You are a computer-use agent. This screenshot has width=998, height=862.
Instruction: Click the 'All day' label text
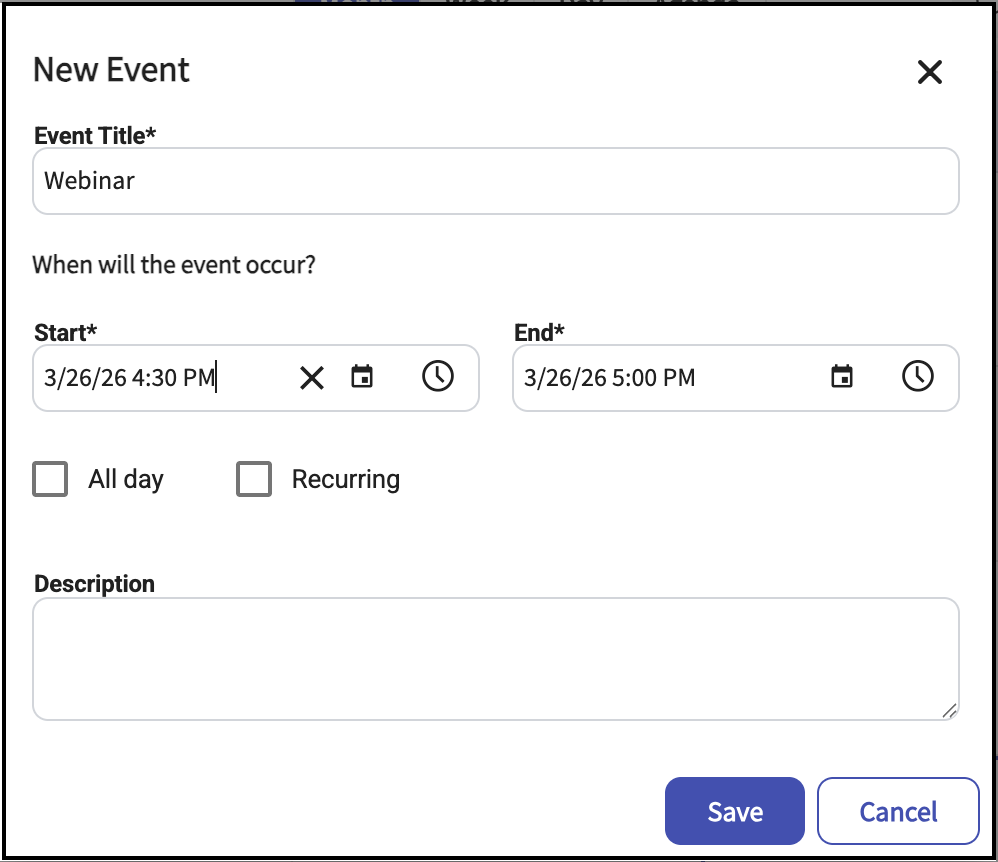(x=126, y=479)
